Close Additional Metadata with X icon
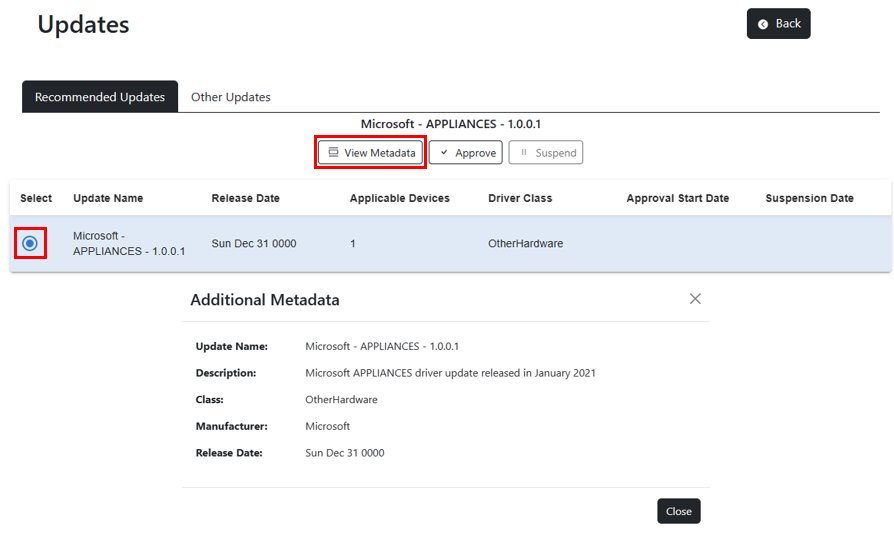 [695, 299]
